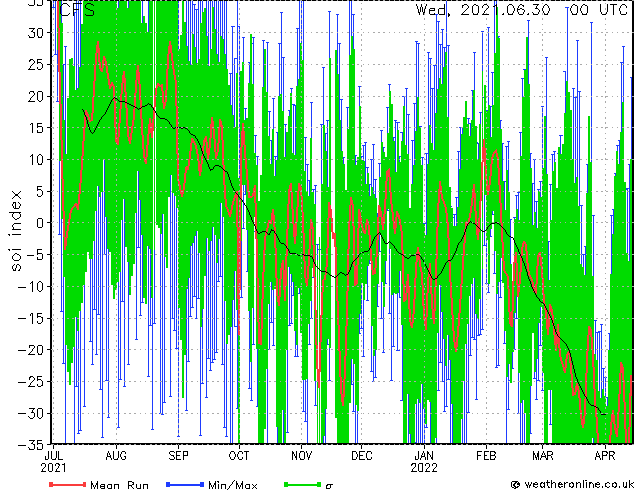Click the 'OCT' x-axis label
The width and height of the screenshot is (634, 490).
click(x=239, y=456)
